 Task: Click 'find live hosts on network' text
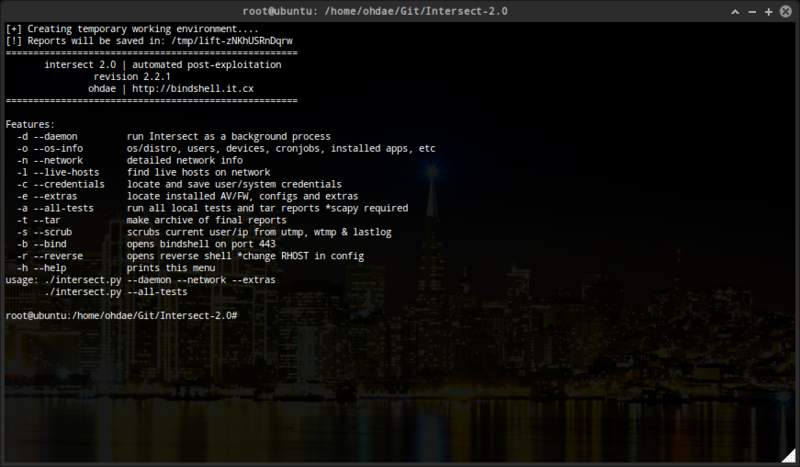tap(198, 173)
